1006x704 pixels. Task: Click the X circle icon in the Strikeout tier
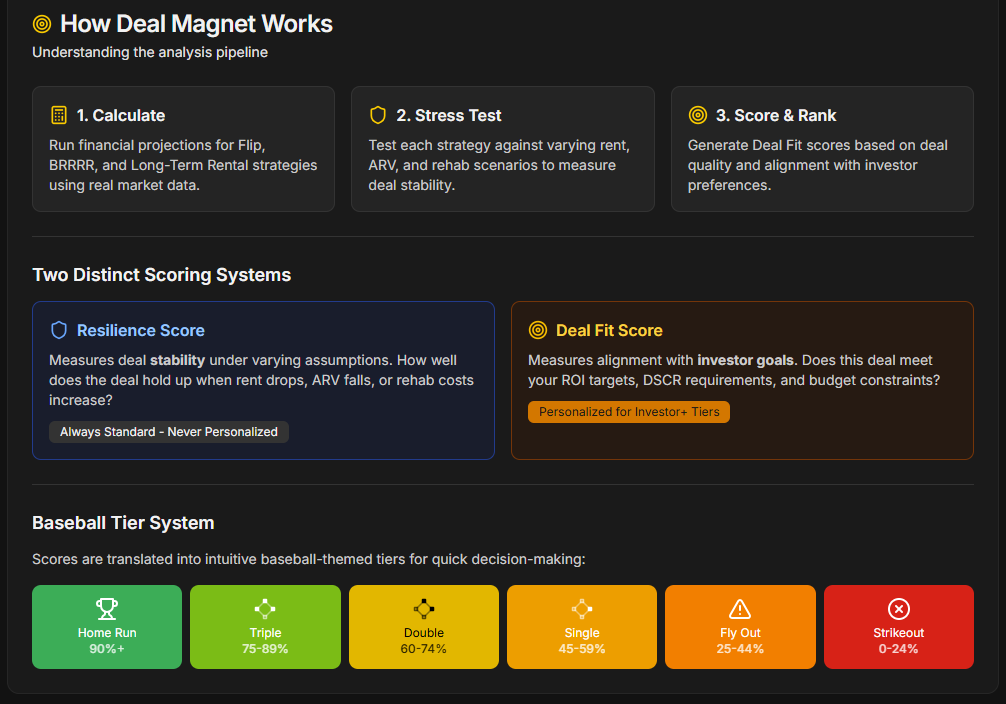898,608
